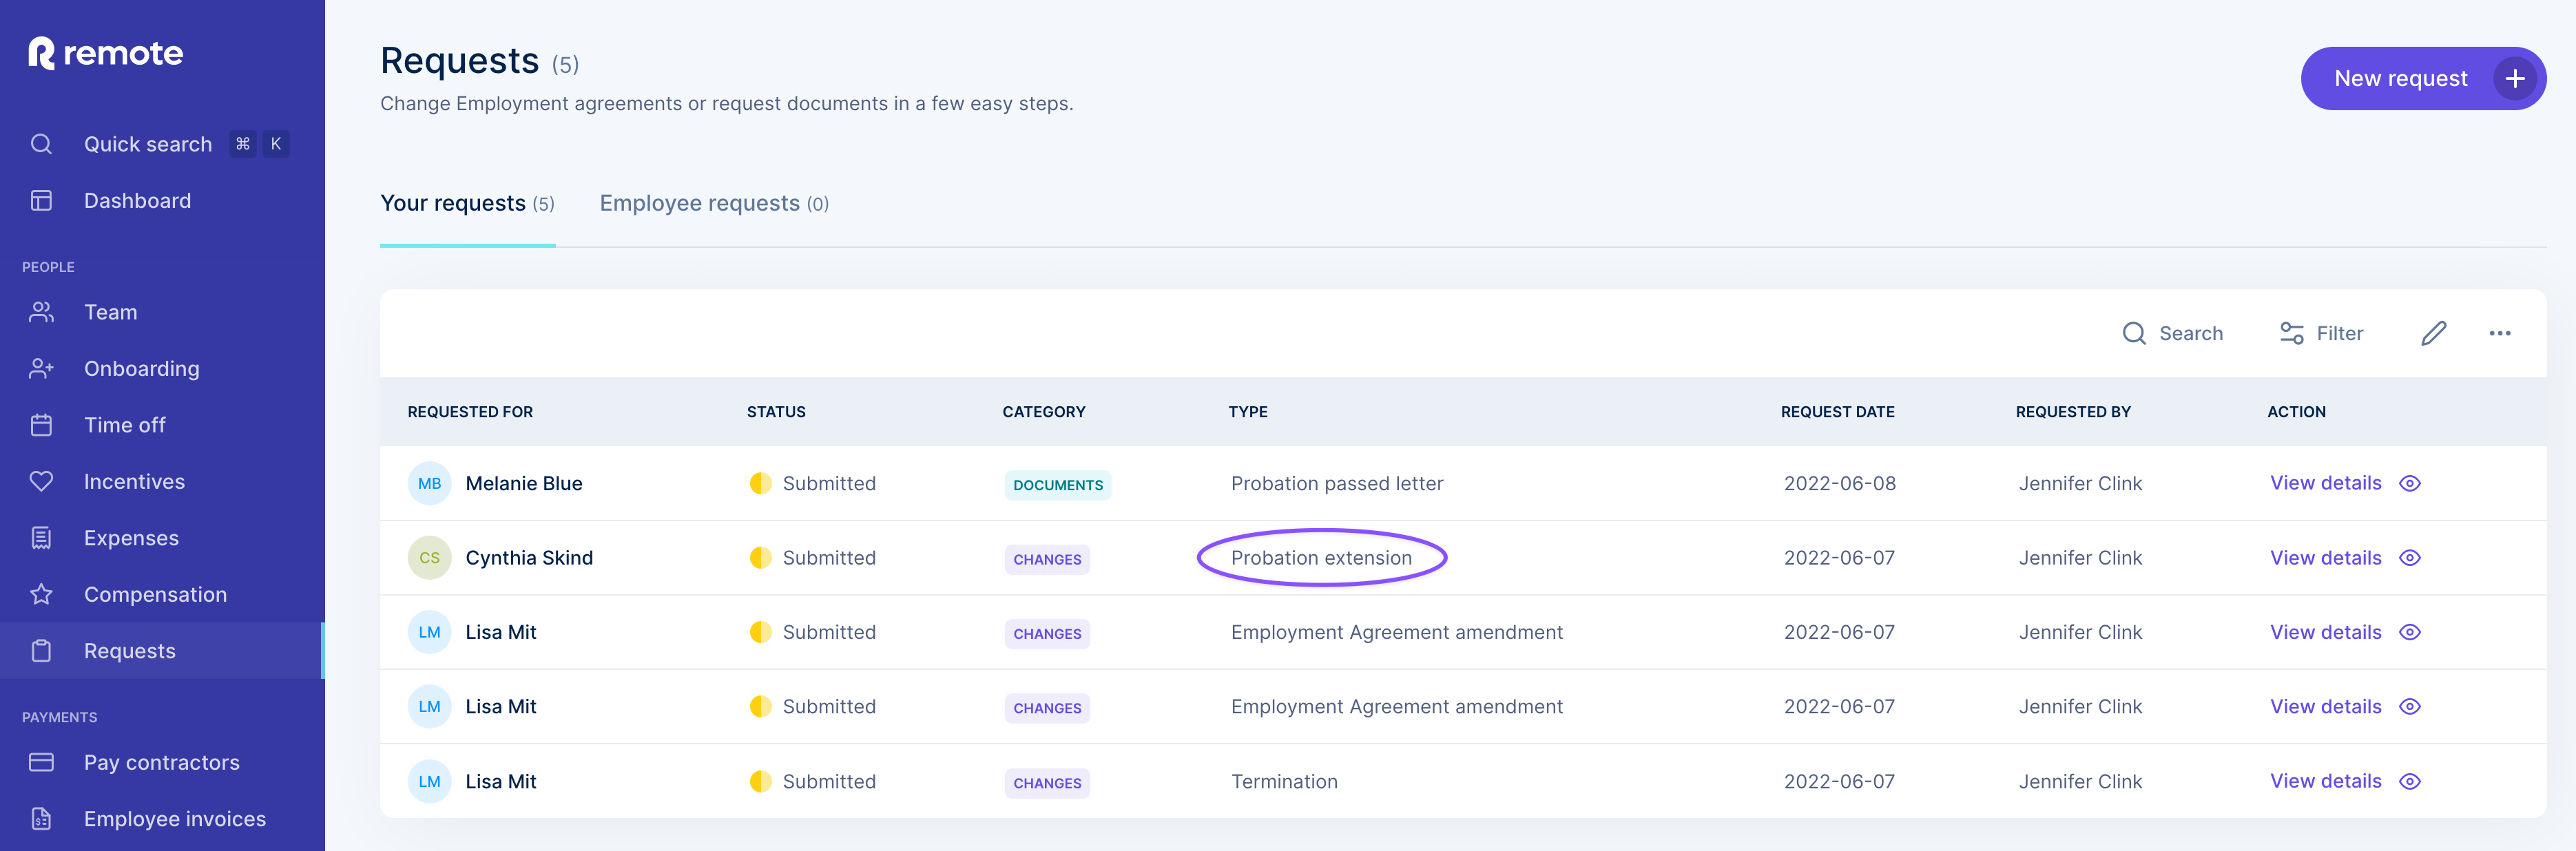This screenshot has width=2576, height=851.
Task: Switch to the Employee requests tab
Action: click(714, 204)
